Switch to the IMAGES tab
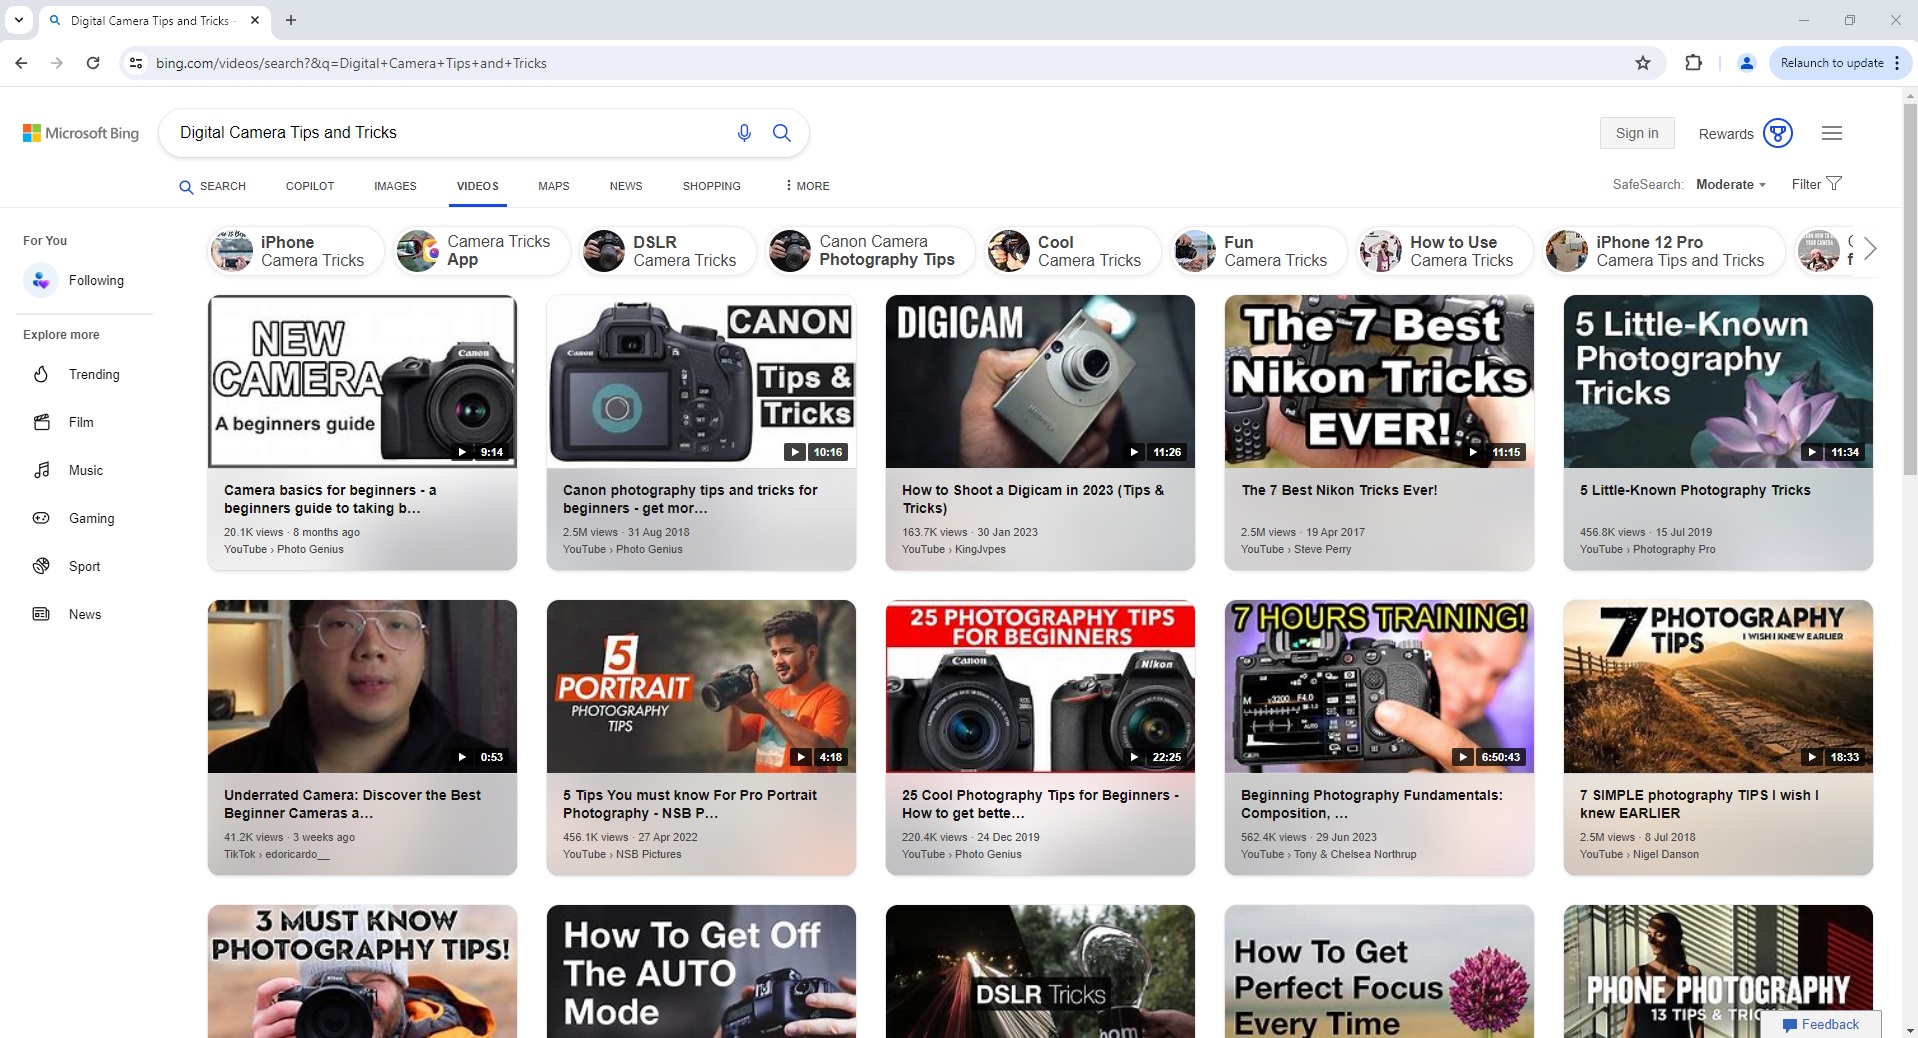 click(x=394, y=186)
